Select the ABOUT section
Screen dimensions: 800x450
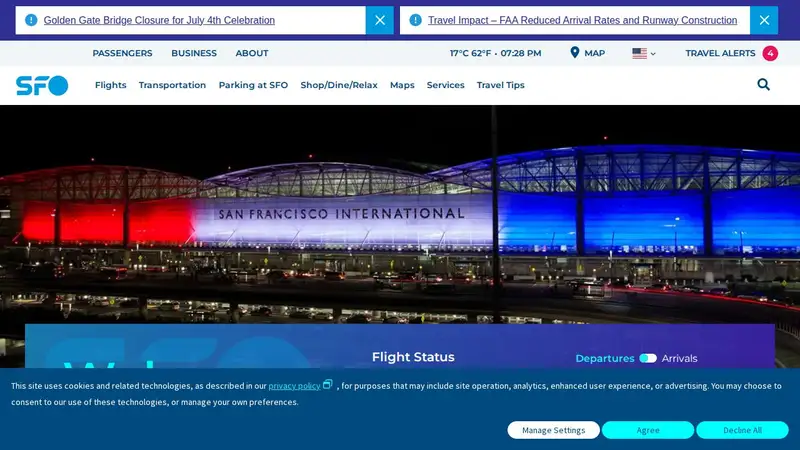252,53
